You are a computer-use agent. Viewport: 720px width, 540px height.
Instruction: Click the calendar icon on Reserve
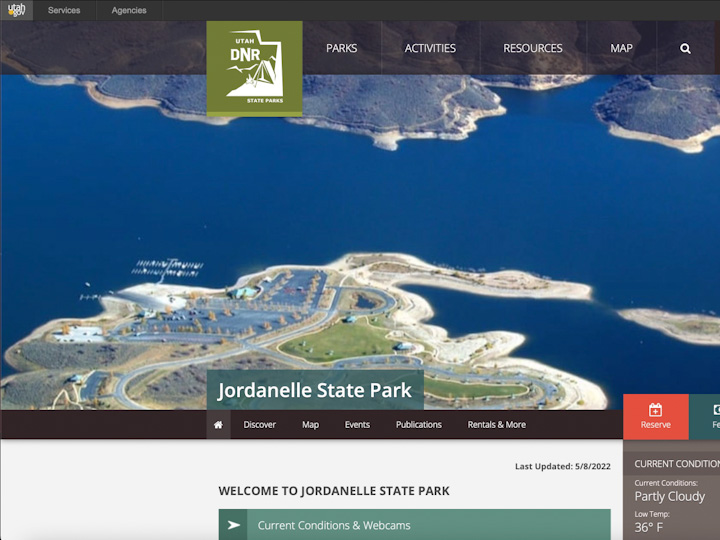pos(655,410)
